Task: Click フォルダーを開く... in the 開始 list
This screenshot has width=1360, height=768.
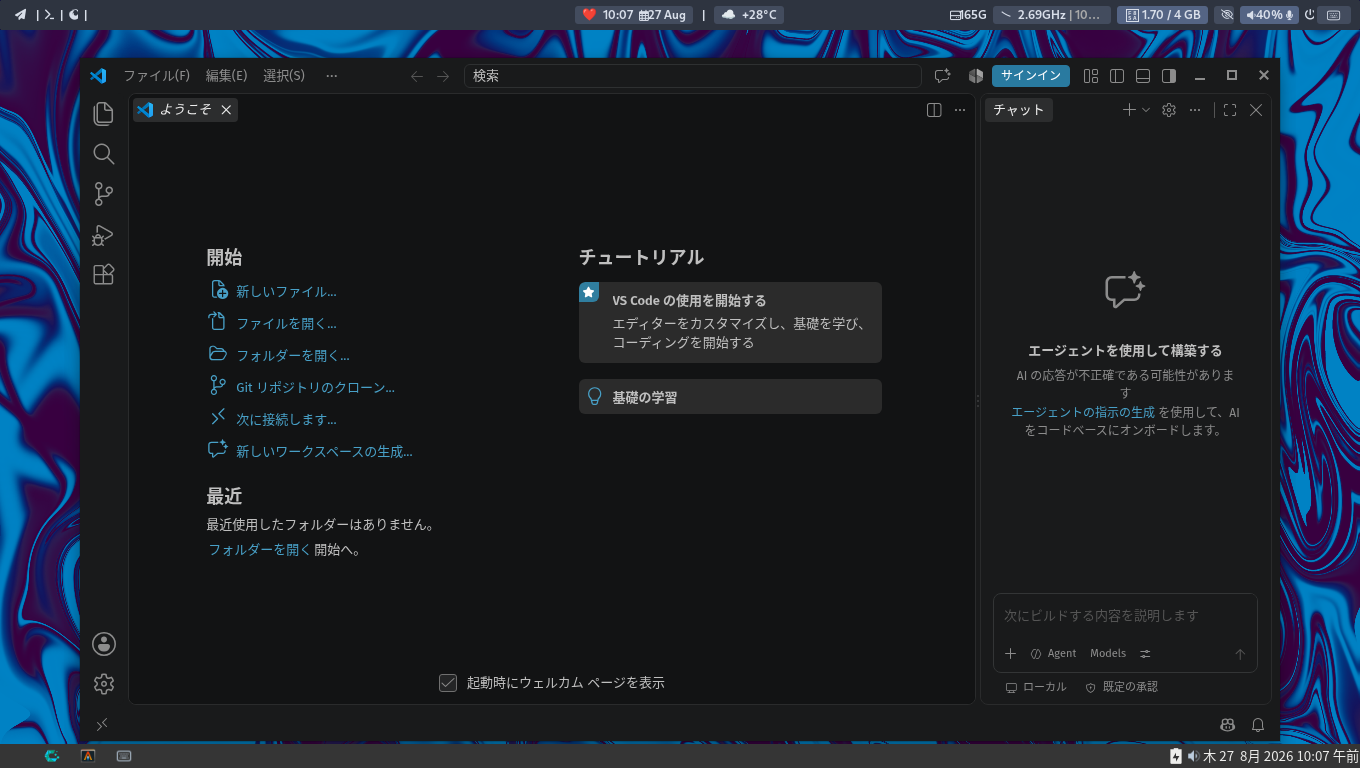Action: click(293, 356)
